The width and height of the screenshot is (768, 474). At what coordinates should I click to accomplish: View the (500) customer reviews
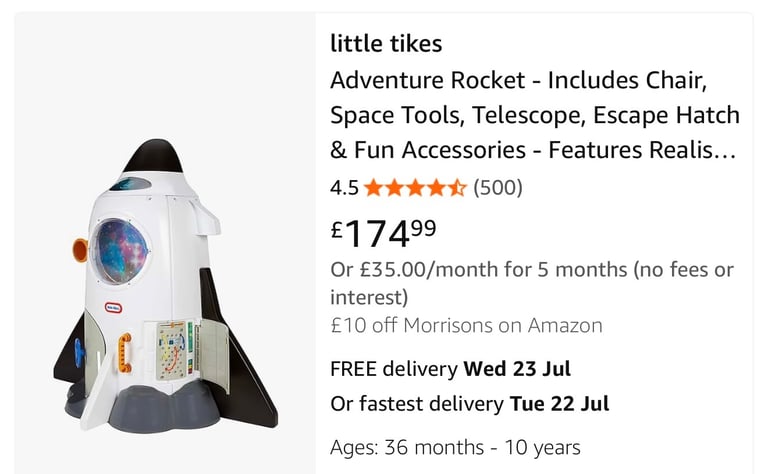point(498,188)
